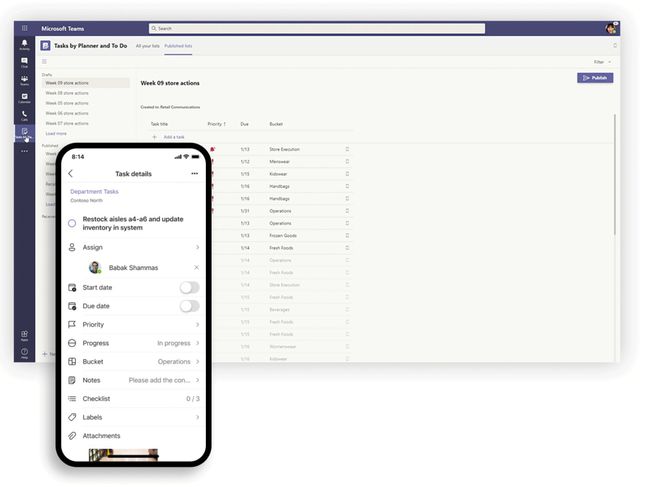This screenshot has height=487, width=650.
Task: Toggle the Due date switch on phone
Action: click(189, 306)
